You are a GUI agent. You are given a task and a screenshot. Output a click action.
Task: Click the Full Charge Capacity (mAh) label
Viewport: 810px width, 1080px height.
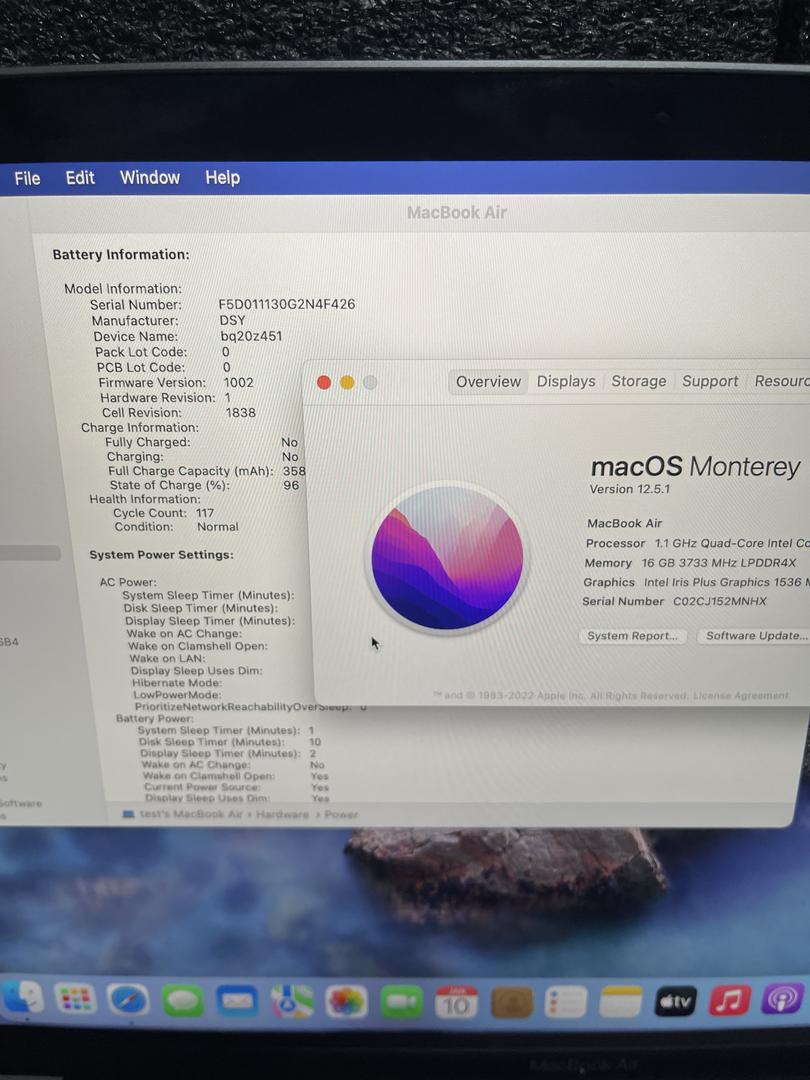[191, 471]
